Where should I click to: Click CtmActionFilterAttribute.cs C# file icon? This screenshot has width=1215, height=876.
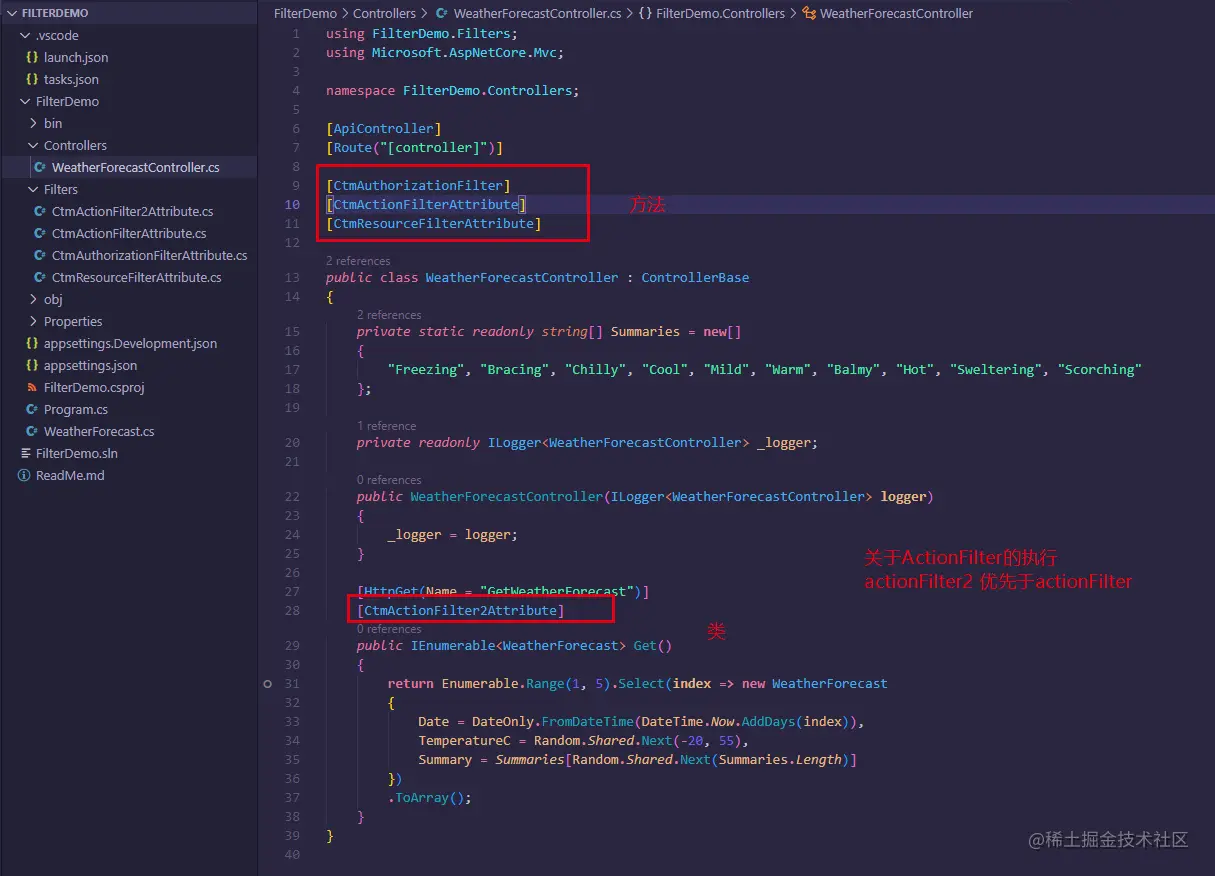[41, 234]
